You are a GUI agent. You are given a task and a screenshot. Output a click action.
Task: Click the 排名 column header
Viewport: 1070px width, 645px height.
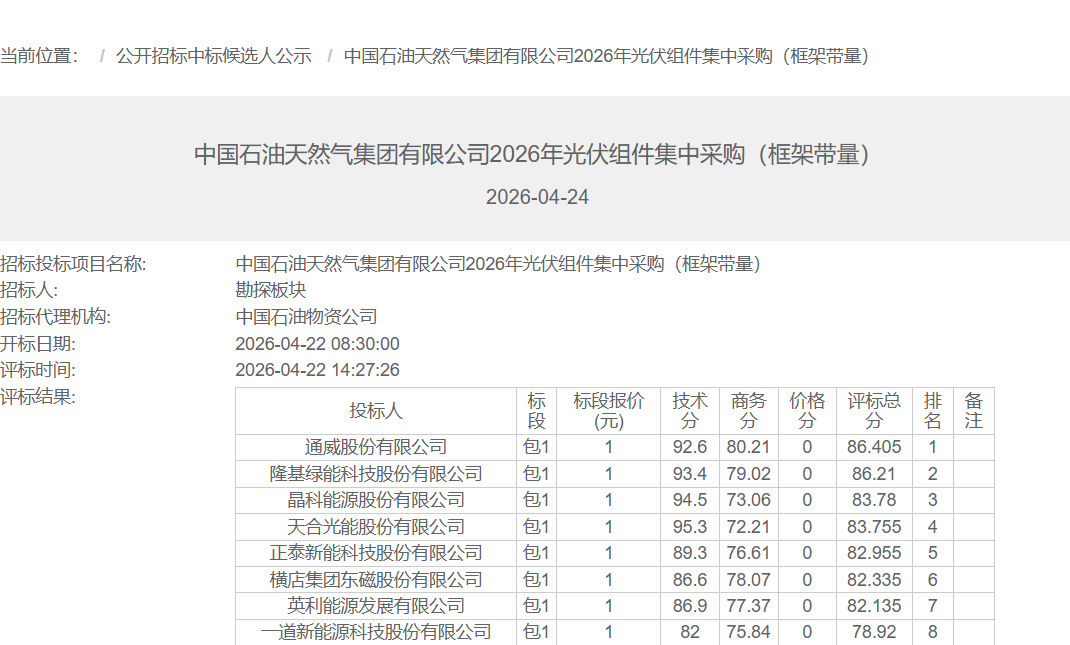pyautogui.click(x=932, y=411)
